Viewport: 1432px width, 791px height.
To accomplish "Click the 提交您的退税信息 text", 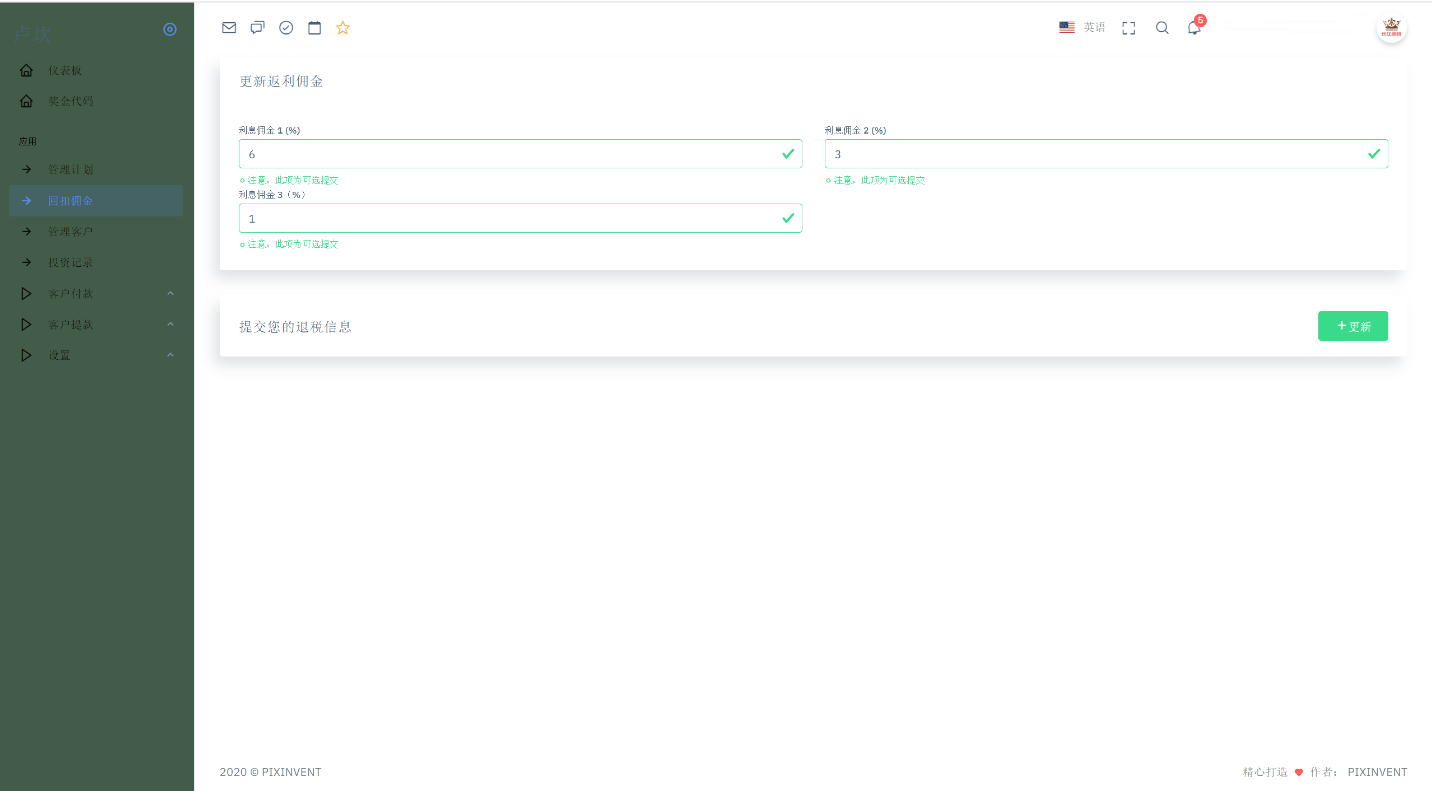I will click(295, 327).
